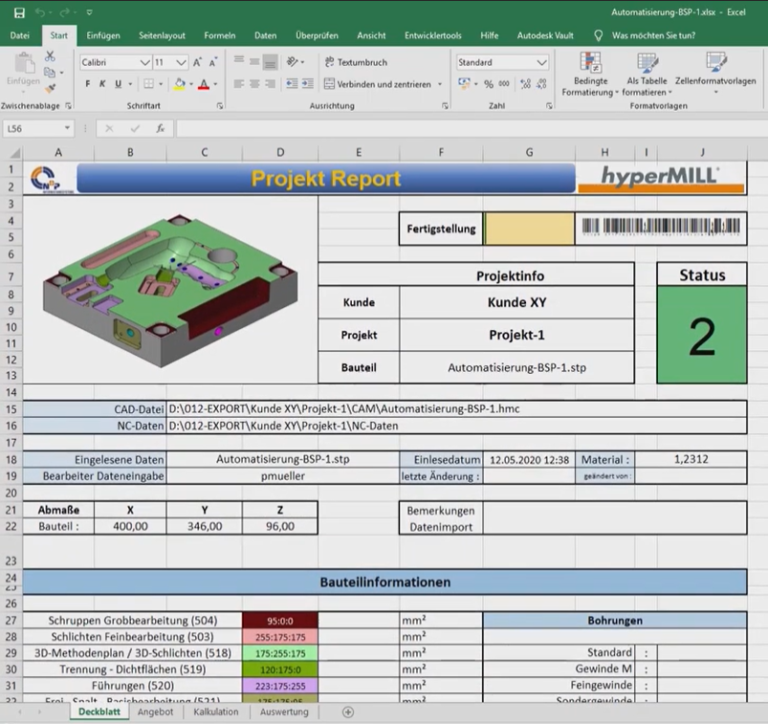Screen dimensions: 768x724
Task: Click the Cut scissors icon
Action: (50, 56)
